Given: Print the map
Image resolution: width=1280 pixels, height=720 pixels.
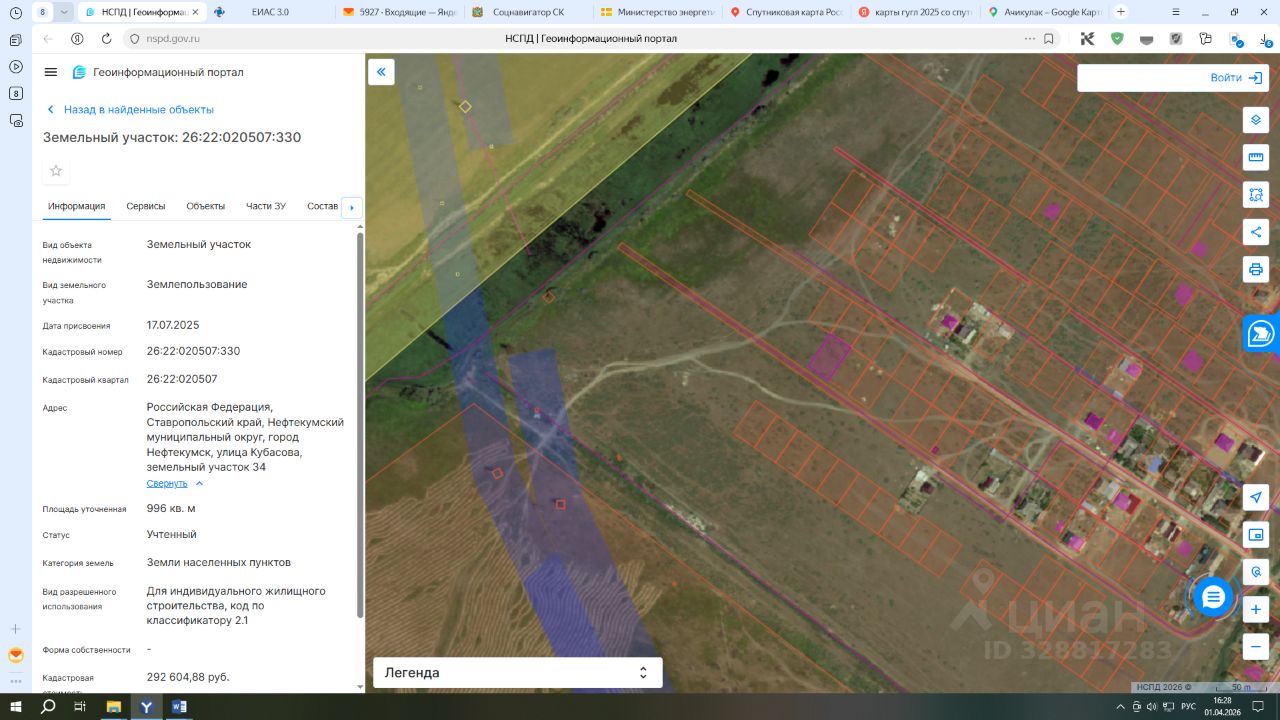Looking at the screenshot, I should 1256,269.
